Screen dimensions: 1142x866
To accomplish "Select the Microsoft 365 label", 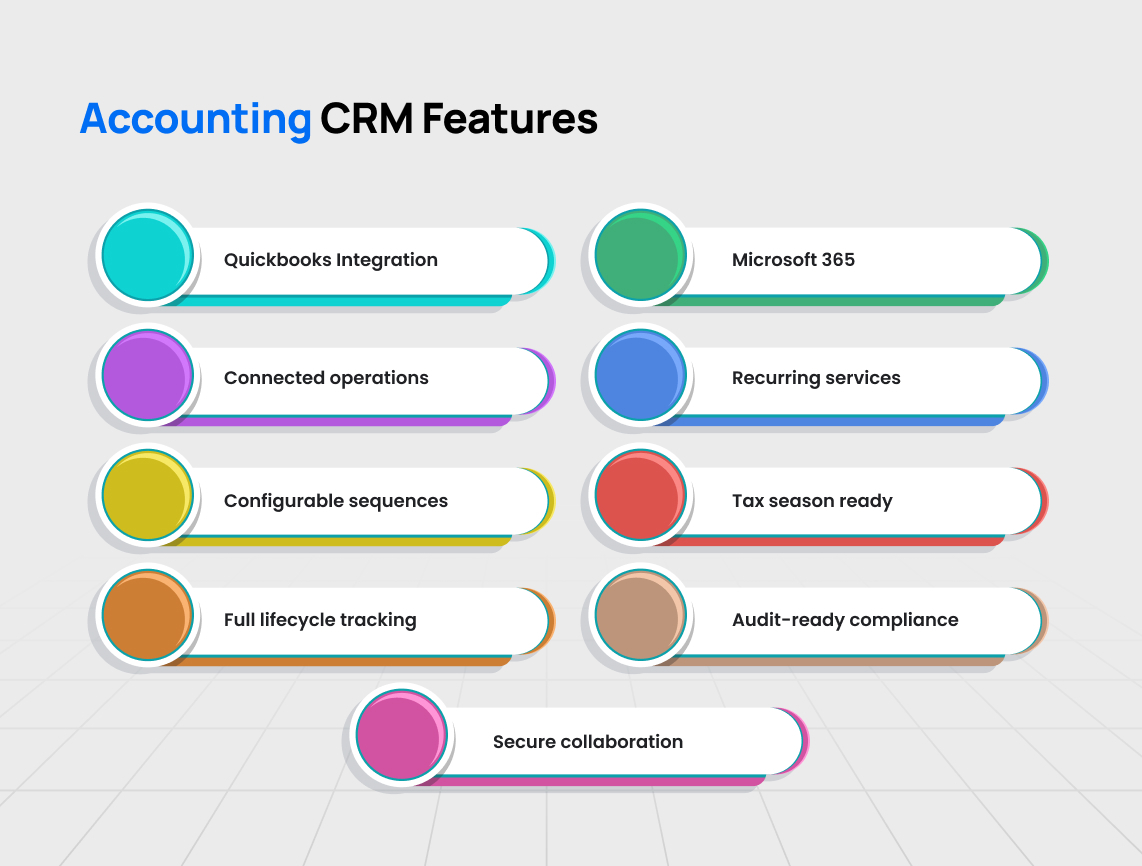I will 793,260.
